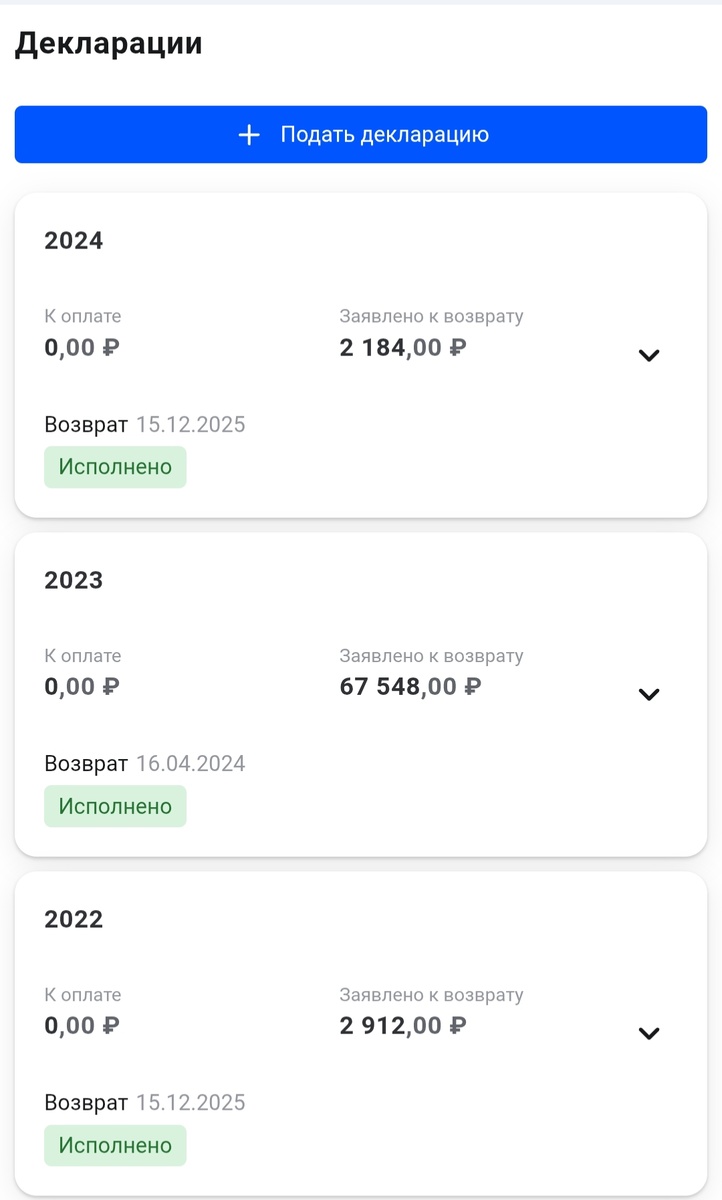The image size is (722, 1200).
Task: Expand the 2023 declaration details
Action: (649, 694)
